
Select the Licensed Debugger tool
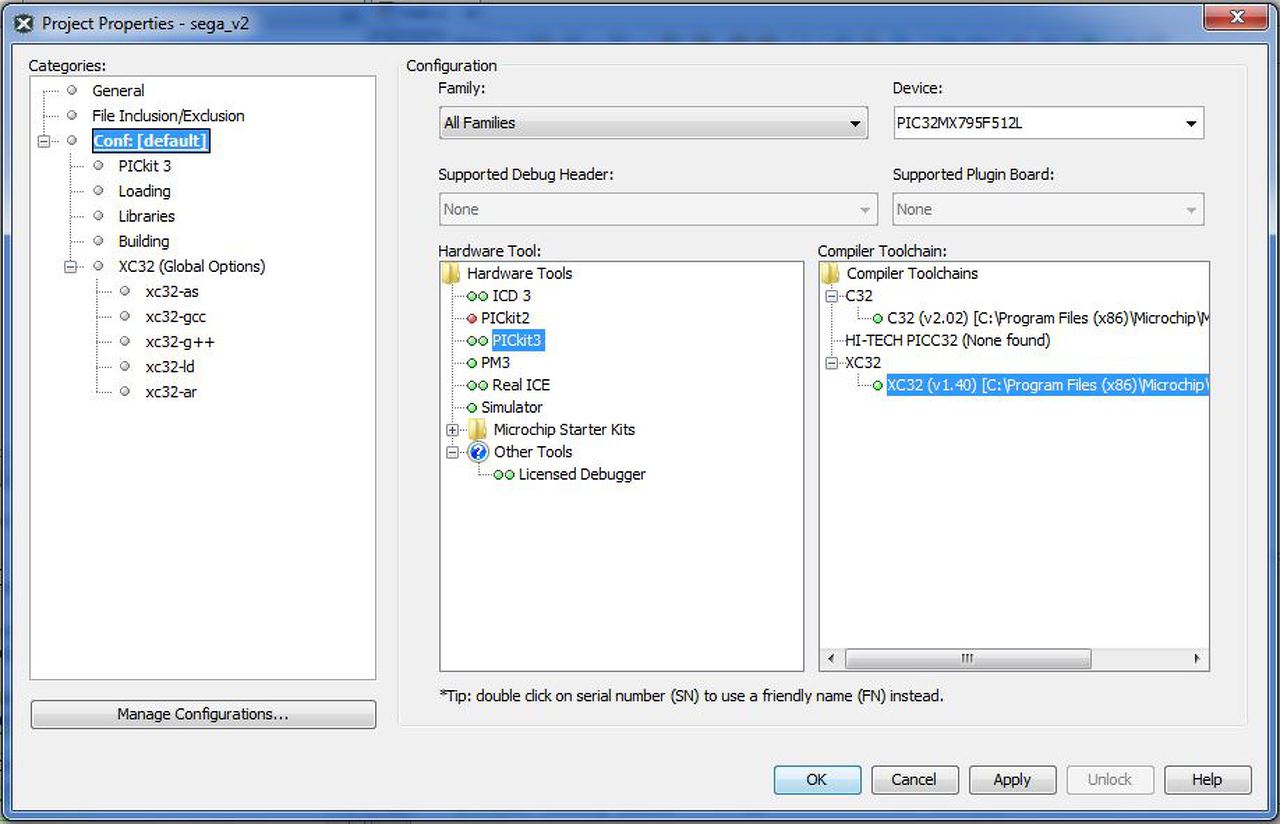pyautogui.click(x=582, y=474)
